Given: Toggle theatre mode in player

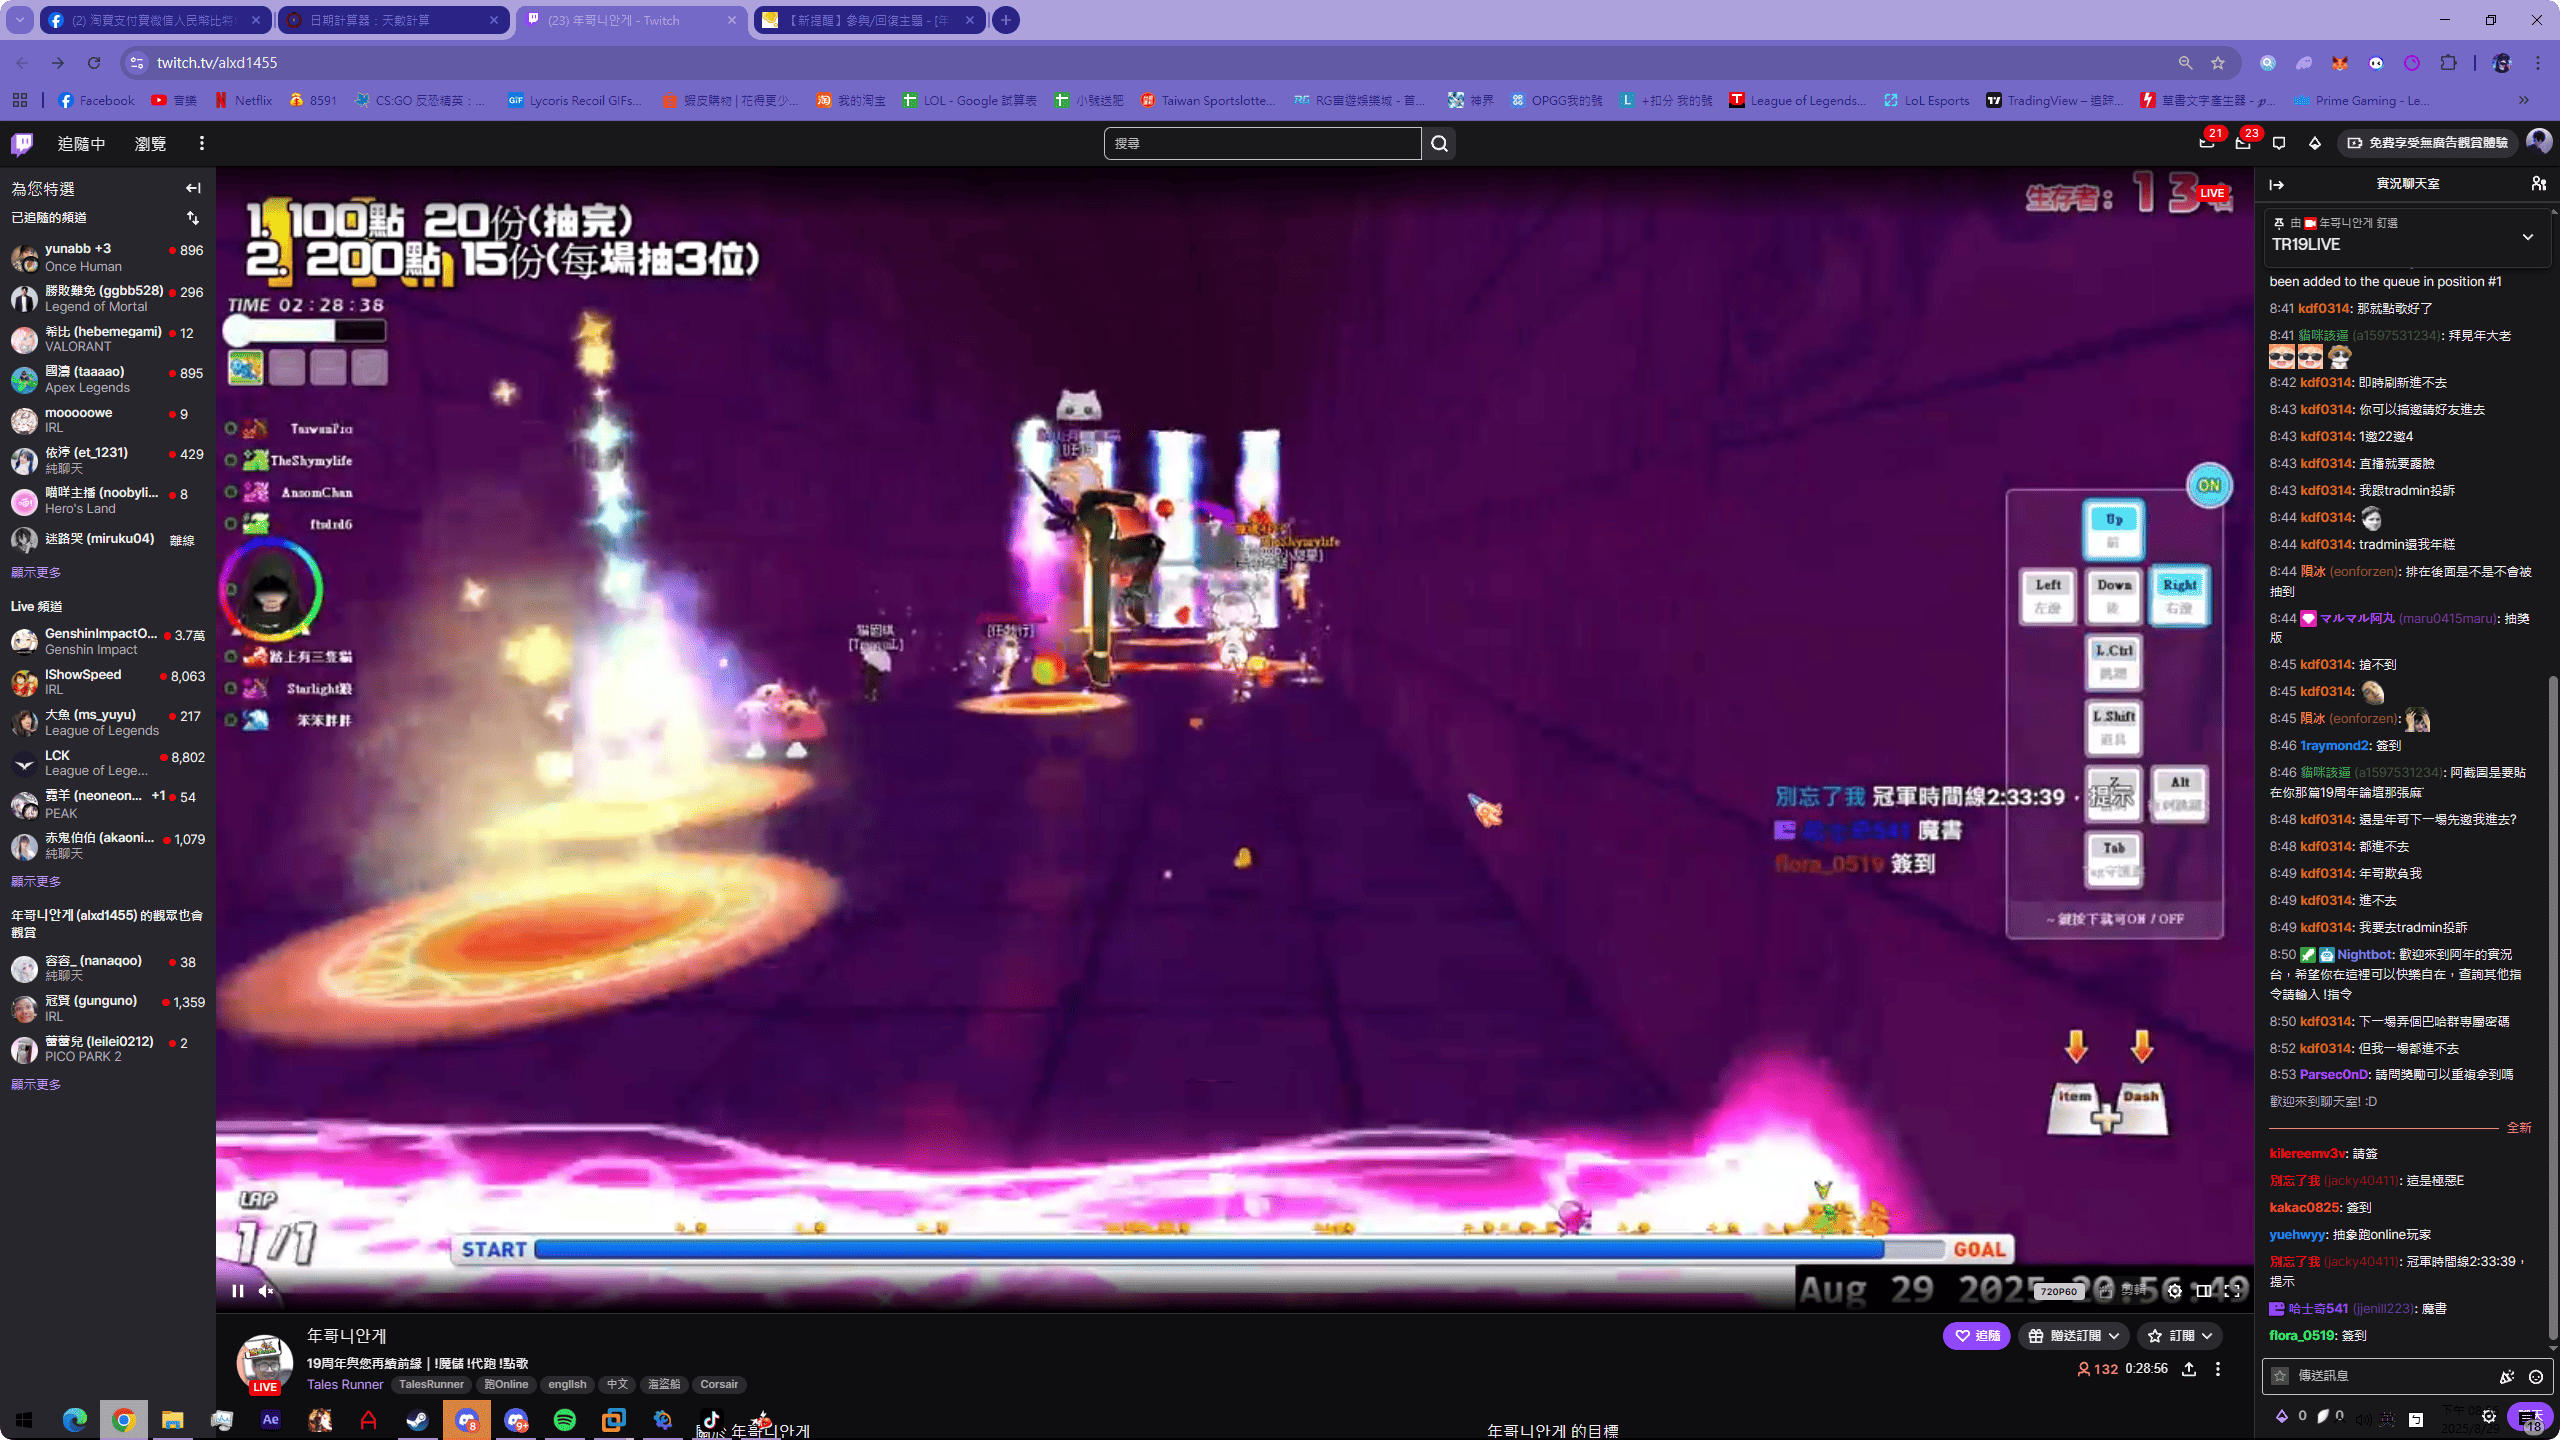Looking at the screenshot, I should coord(2203,1291).
